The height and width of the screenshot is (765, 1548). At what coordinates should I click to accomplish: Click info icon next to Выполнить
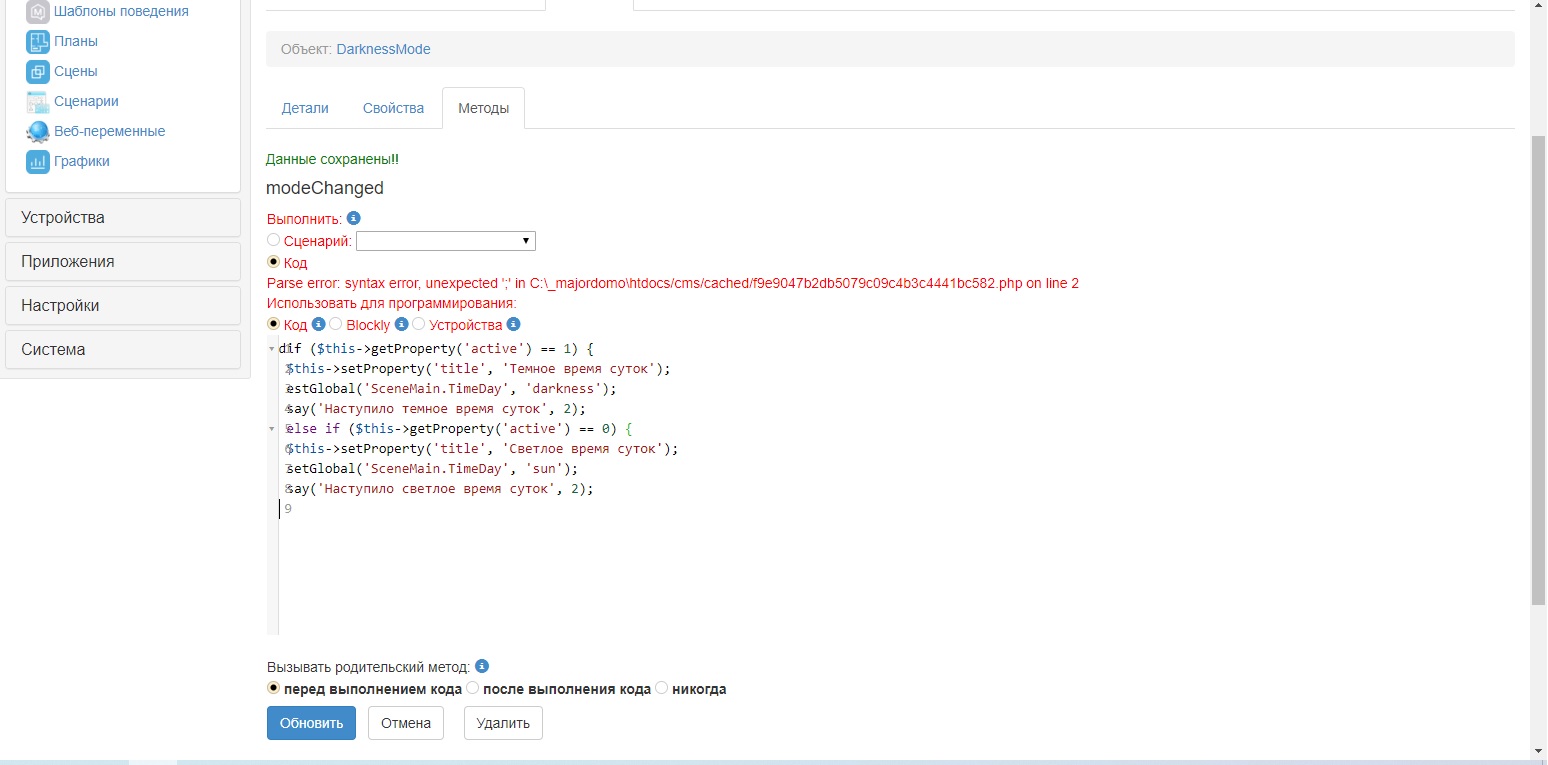click(x=353, y=219)
